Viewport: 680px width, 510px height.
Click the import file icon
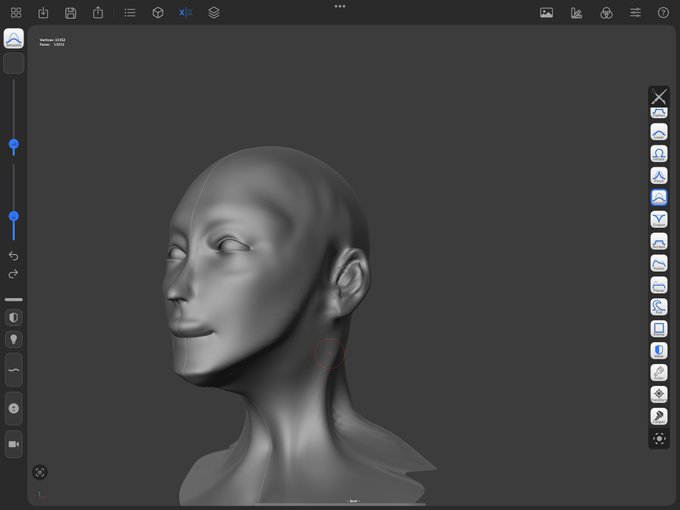pyautogui.click(x=43, y=13)
